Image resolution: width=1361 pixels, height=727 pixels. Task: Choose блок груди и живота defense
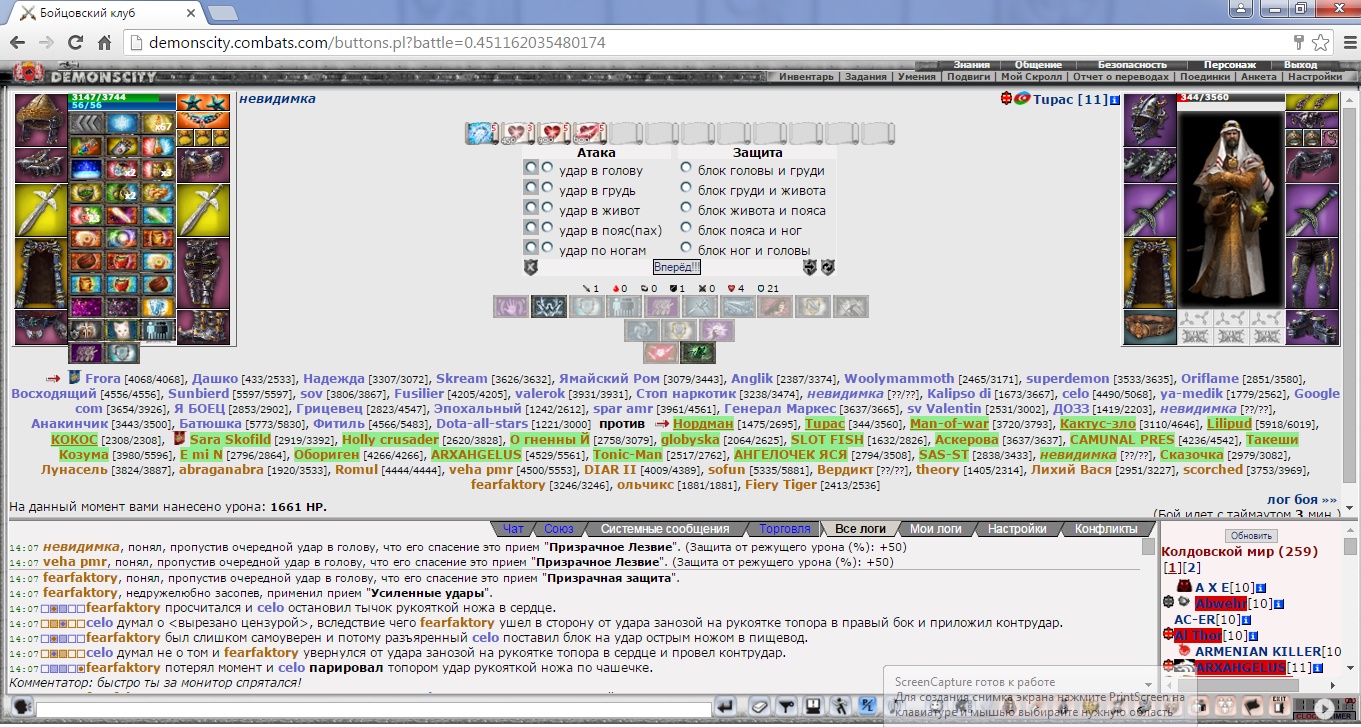pos(686,188)
